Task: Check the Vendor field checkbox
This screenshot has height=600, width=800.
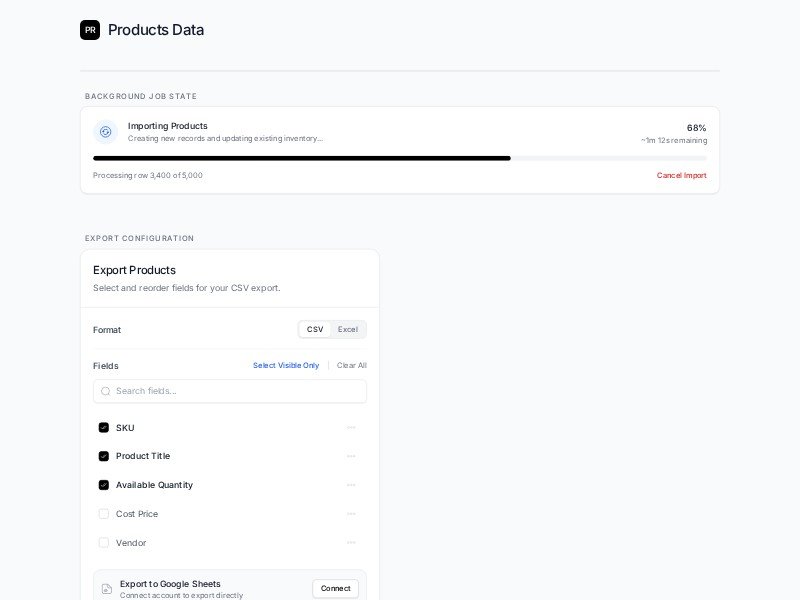Action: pyautogui.click(x=104, y=543)
